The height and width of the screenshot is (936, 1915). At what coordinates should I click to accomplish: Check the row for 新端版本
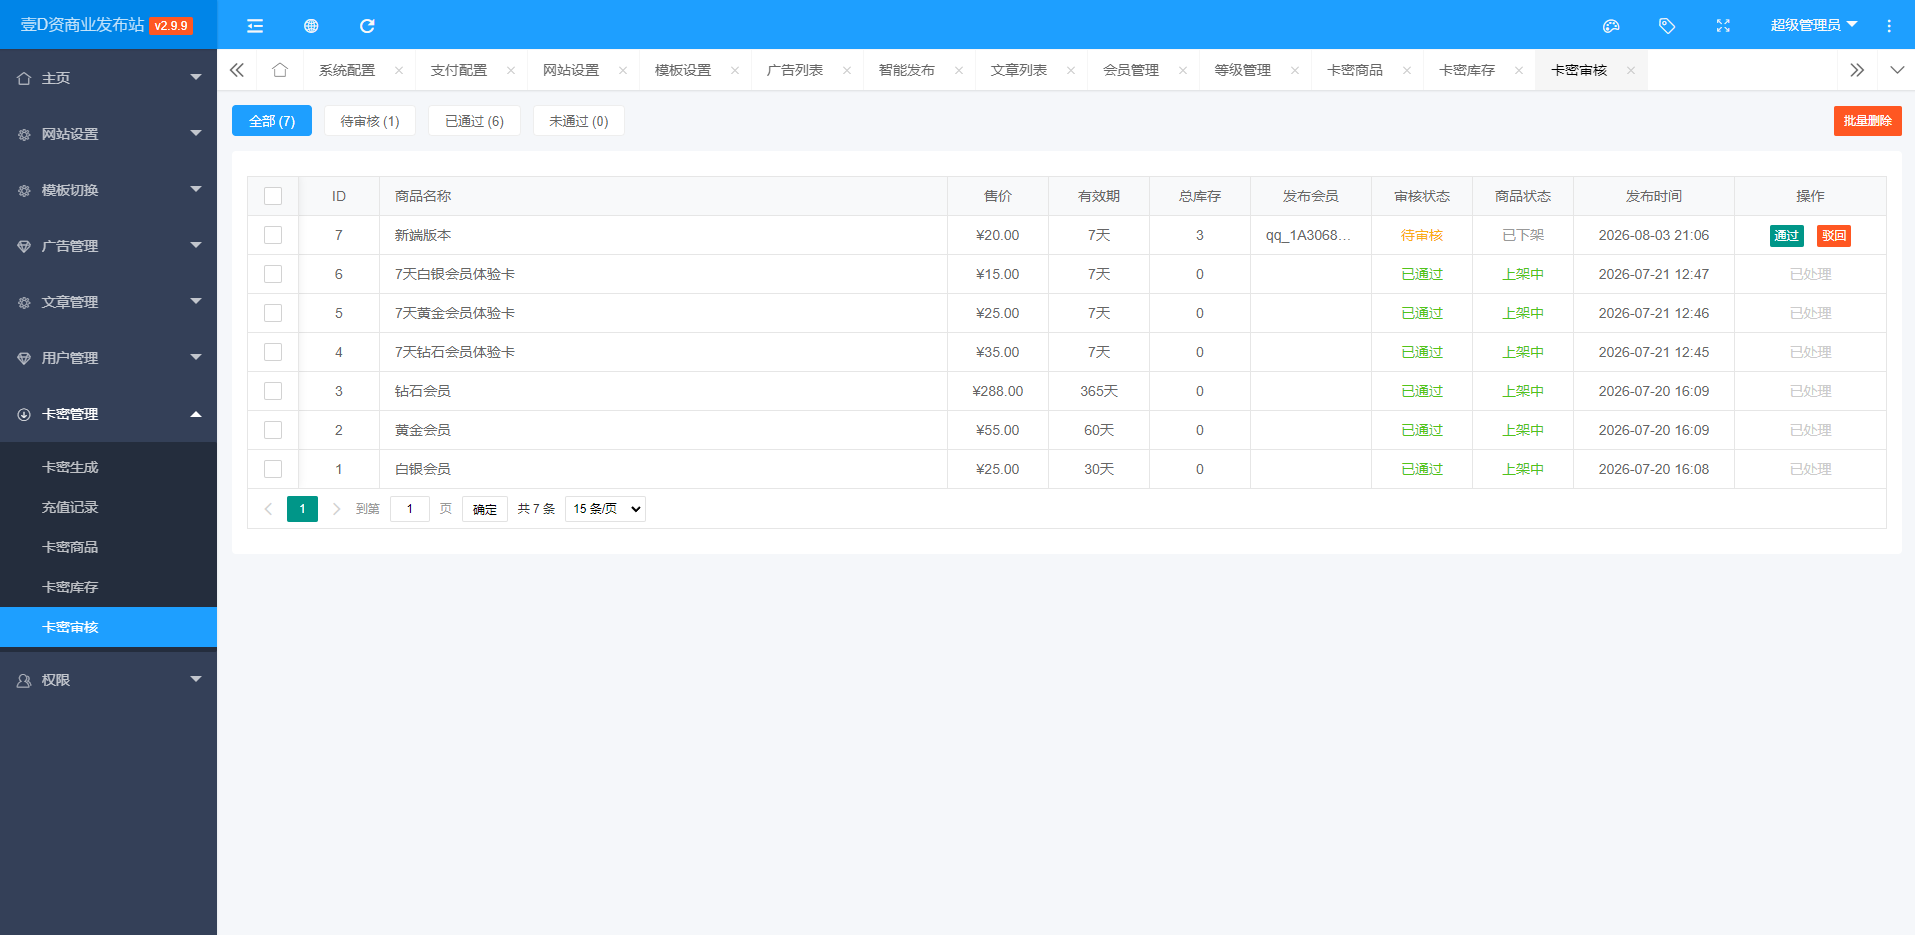point(273,235)
